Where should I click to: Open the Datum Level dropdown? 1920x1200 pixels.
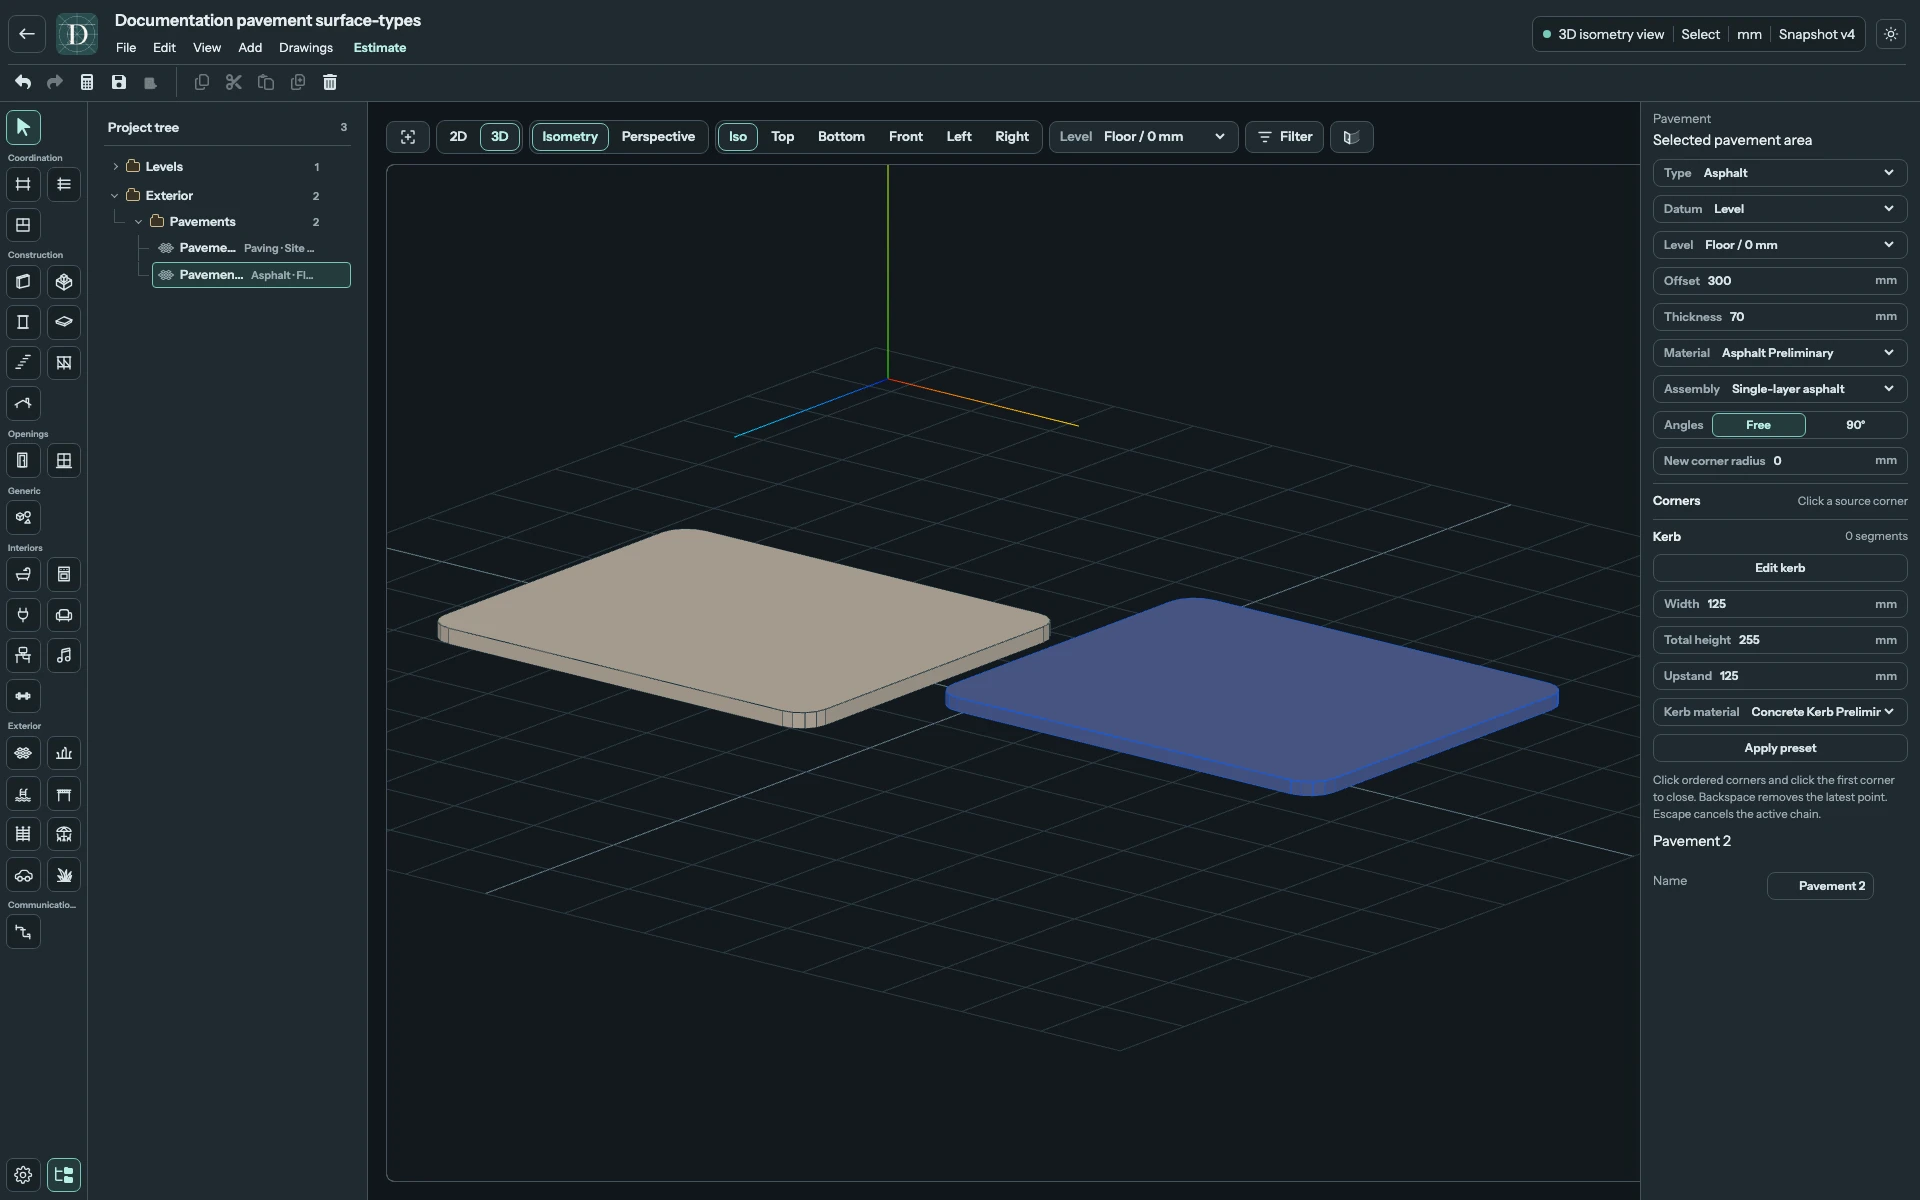[x=1780, y=209]
